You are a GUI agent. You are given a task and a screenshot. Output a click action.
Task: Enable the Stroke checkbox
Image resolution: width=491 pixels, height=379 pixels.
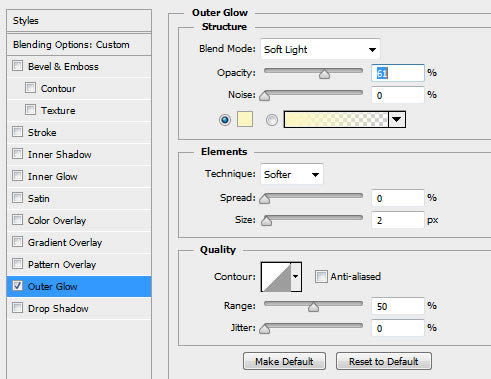point(17,132)
